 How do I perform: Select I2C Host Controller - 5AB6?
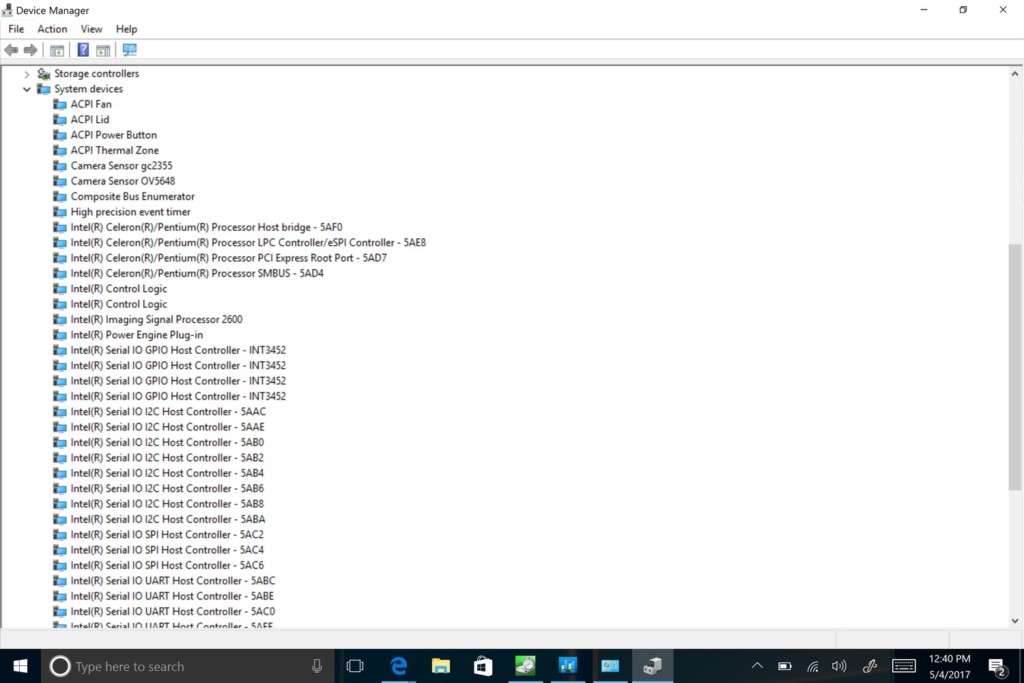[167, 488]
